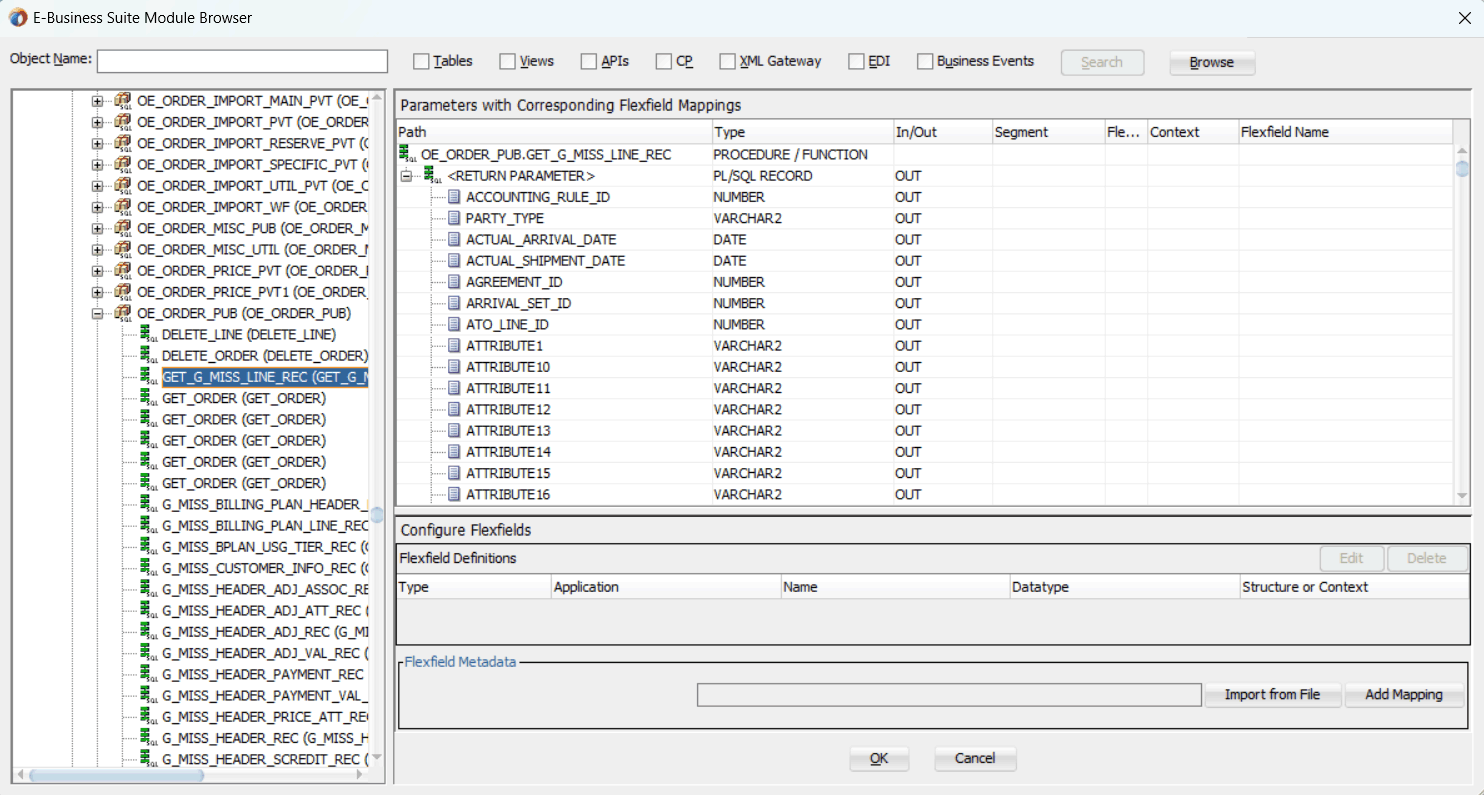The image size is (1484, 795).
Task: Expand the OE_ORDER_PRICE_PVT tree node
Action: (x=98, y=271)
